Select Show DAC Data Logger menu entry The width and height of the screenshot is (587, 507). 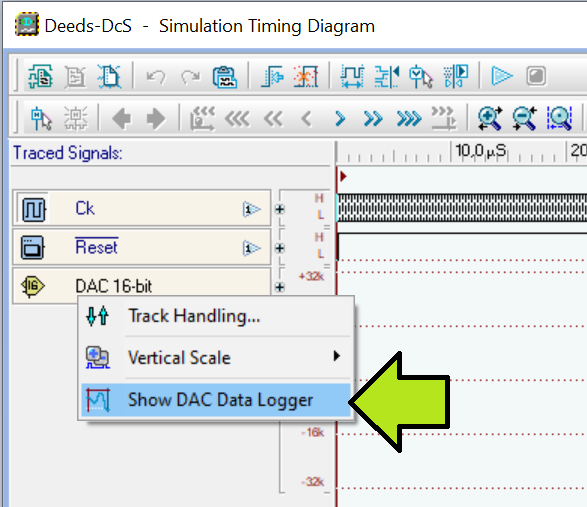[216, 400]
